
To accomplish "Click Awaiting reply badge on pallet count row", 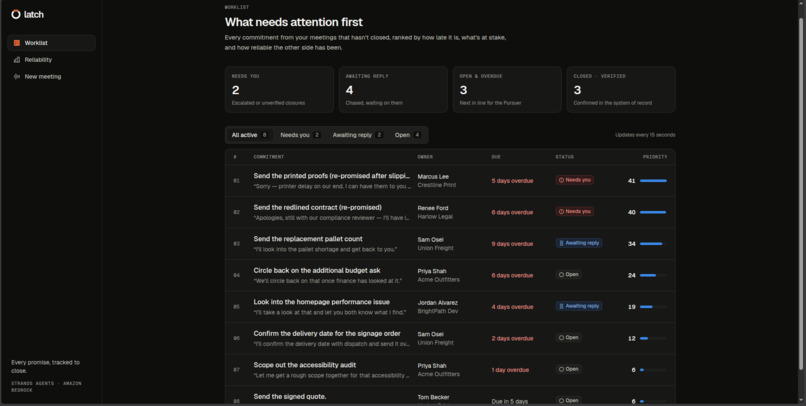I will pyautogui.click(x=579, y=243).
